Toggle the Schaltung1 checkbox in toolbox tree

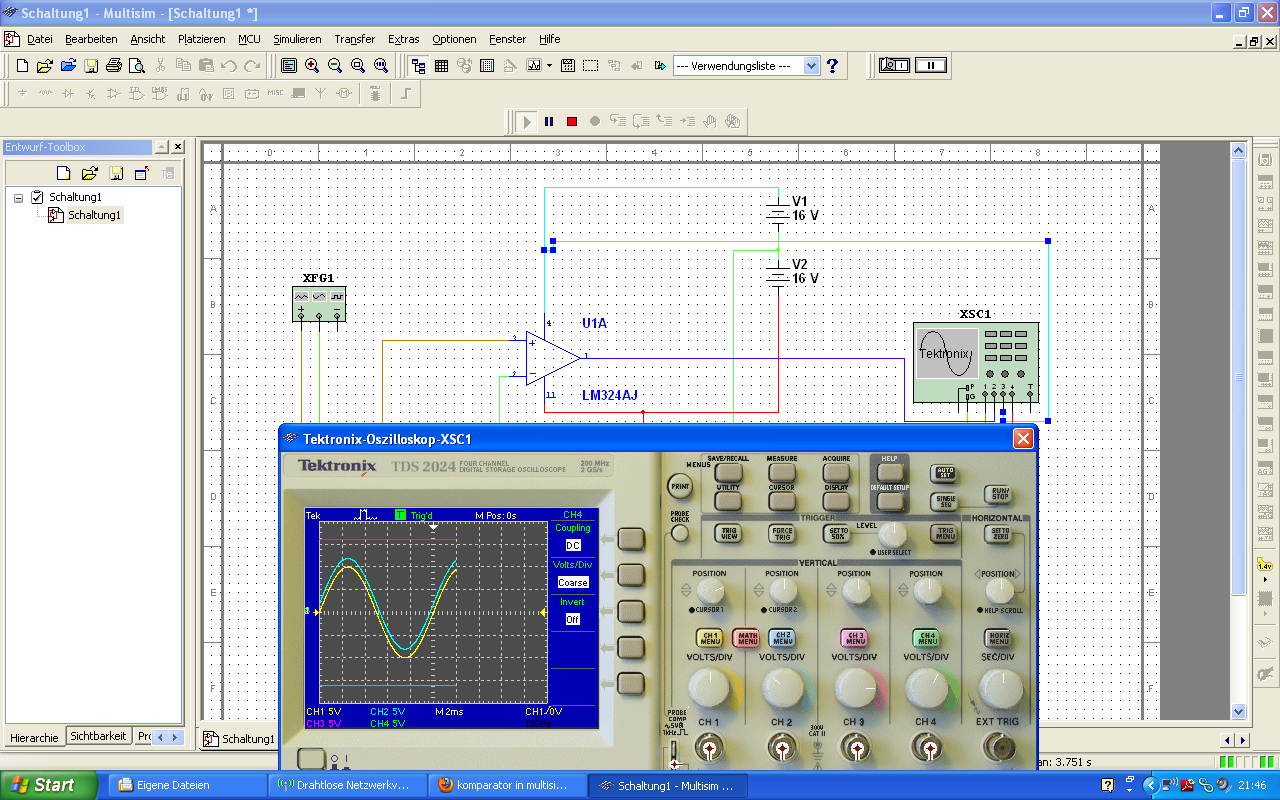point(37,197)
